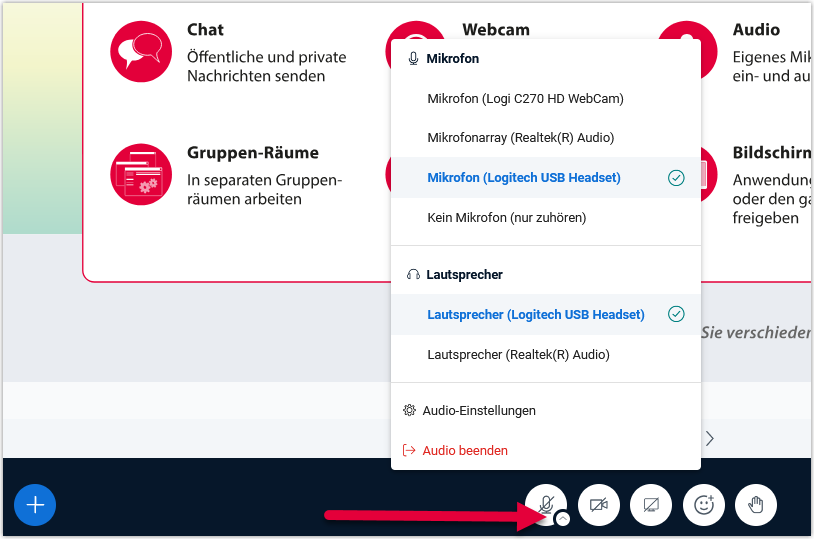Image resolution: width=815 pixels, height=540 pixels.
Task: Choose Mikrofonarray (Realtek(R) Audio)
Action: tap(520, 137)
